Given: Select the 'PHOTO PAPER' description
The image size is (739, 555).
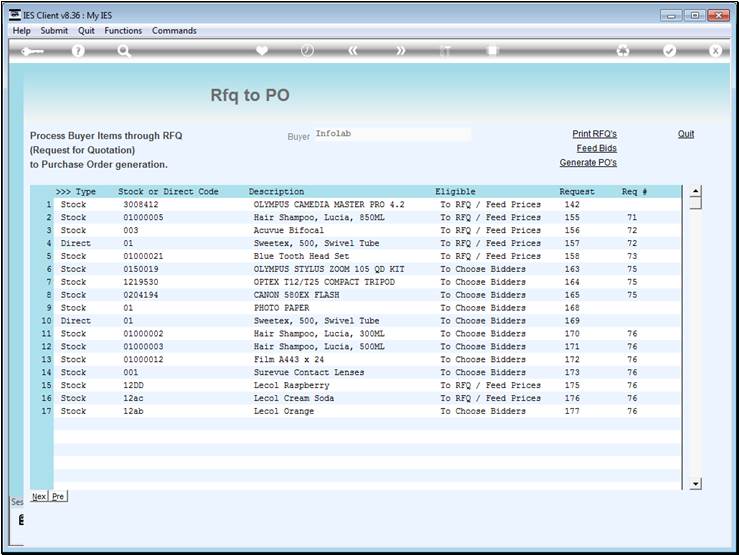Looking at the screenshot, I should (x=281, y=308).
